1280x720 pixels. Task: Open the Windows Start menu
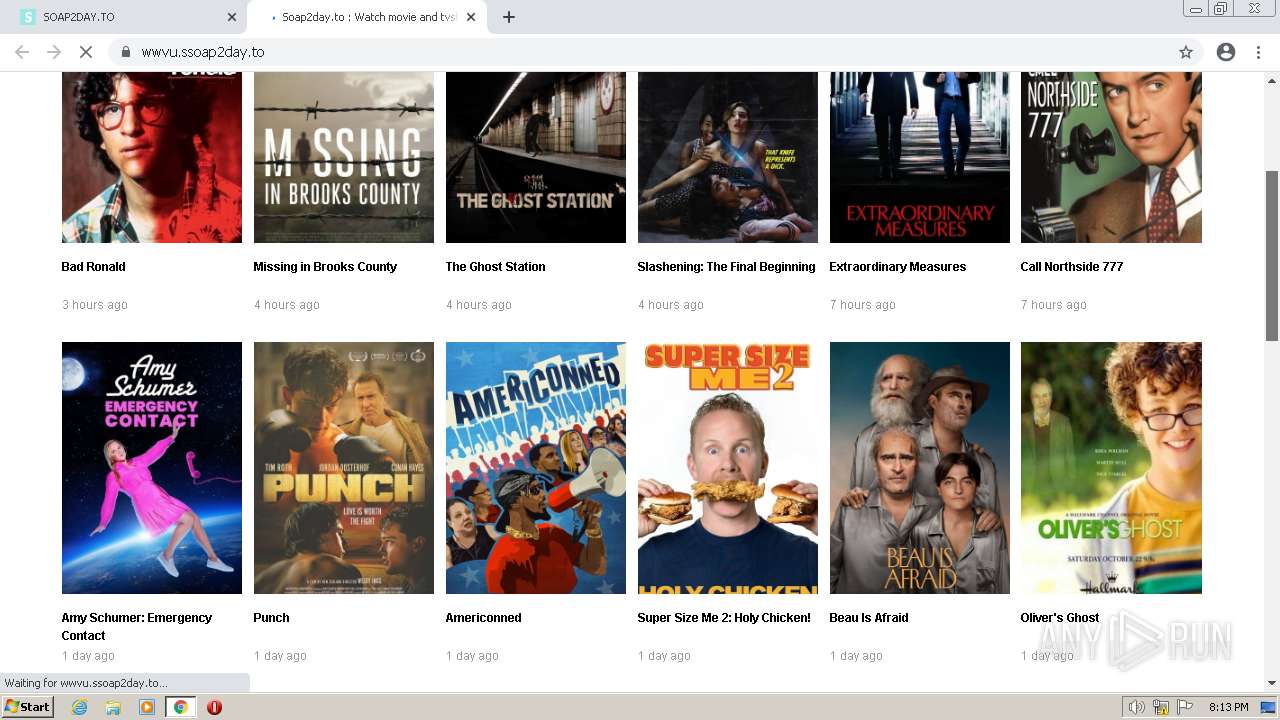[x=28, y=707]
